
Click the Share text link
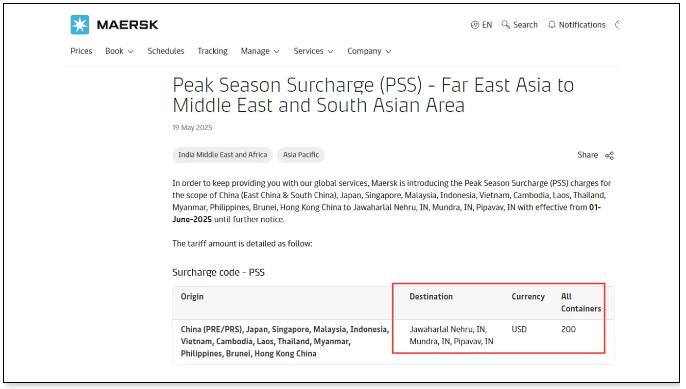(x=588, y=155)
